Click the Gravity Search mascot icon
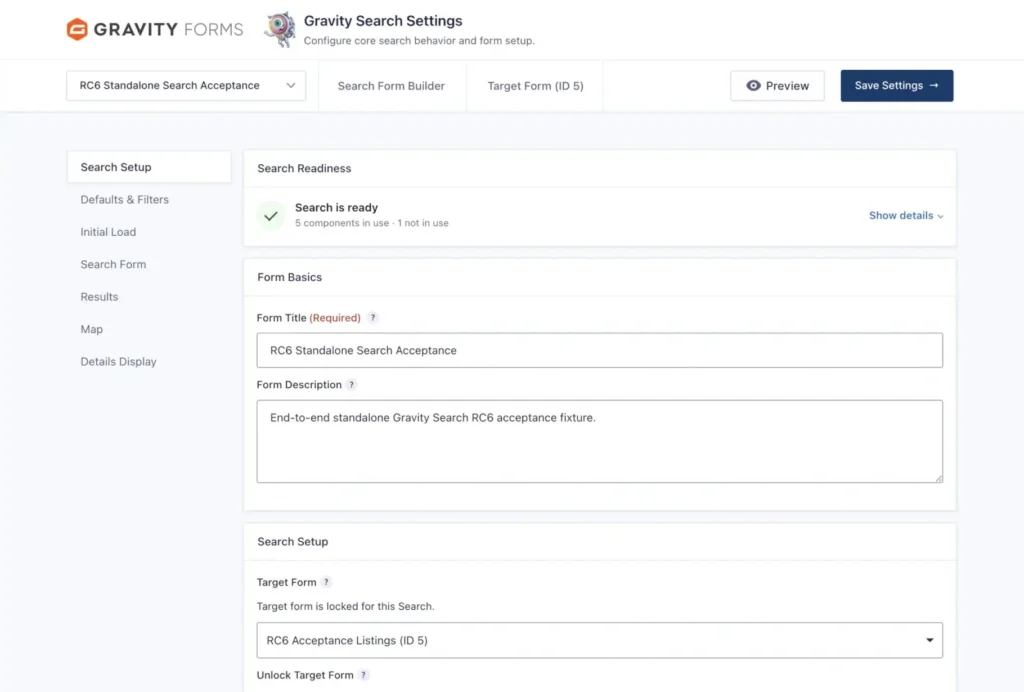Image resolution: width=1024 pixels, height=692 pixels. tap(280, 29)
